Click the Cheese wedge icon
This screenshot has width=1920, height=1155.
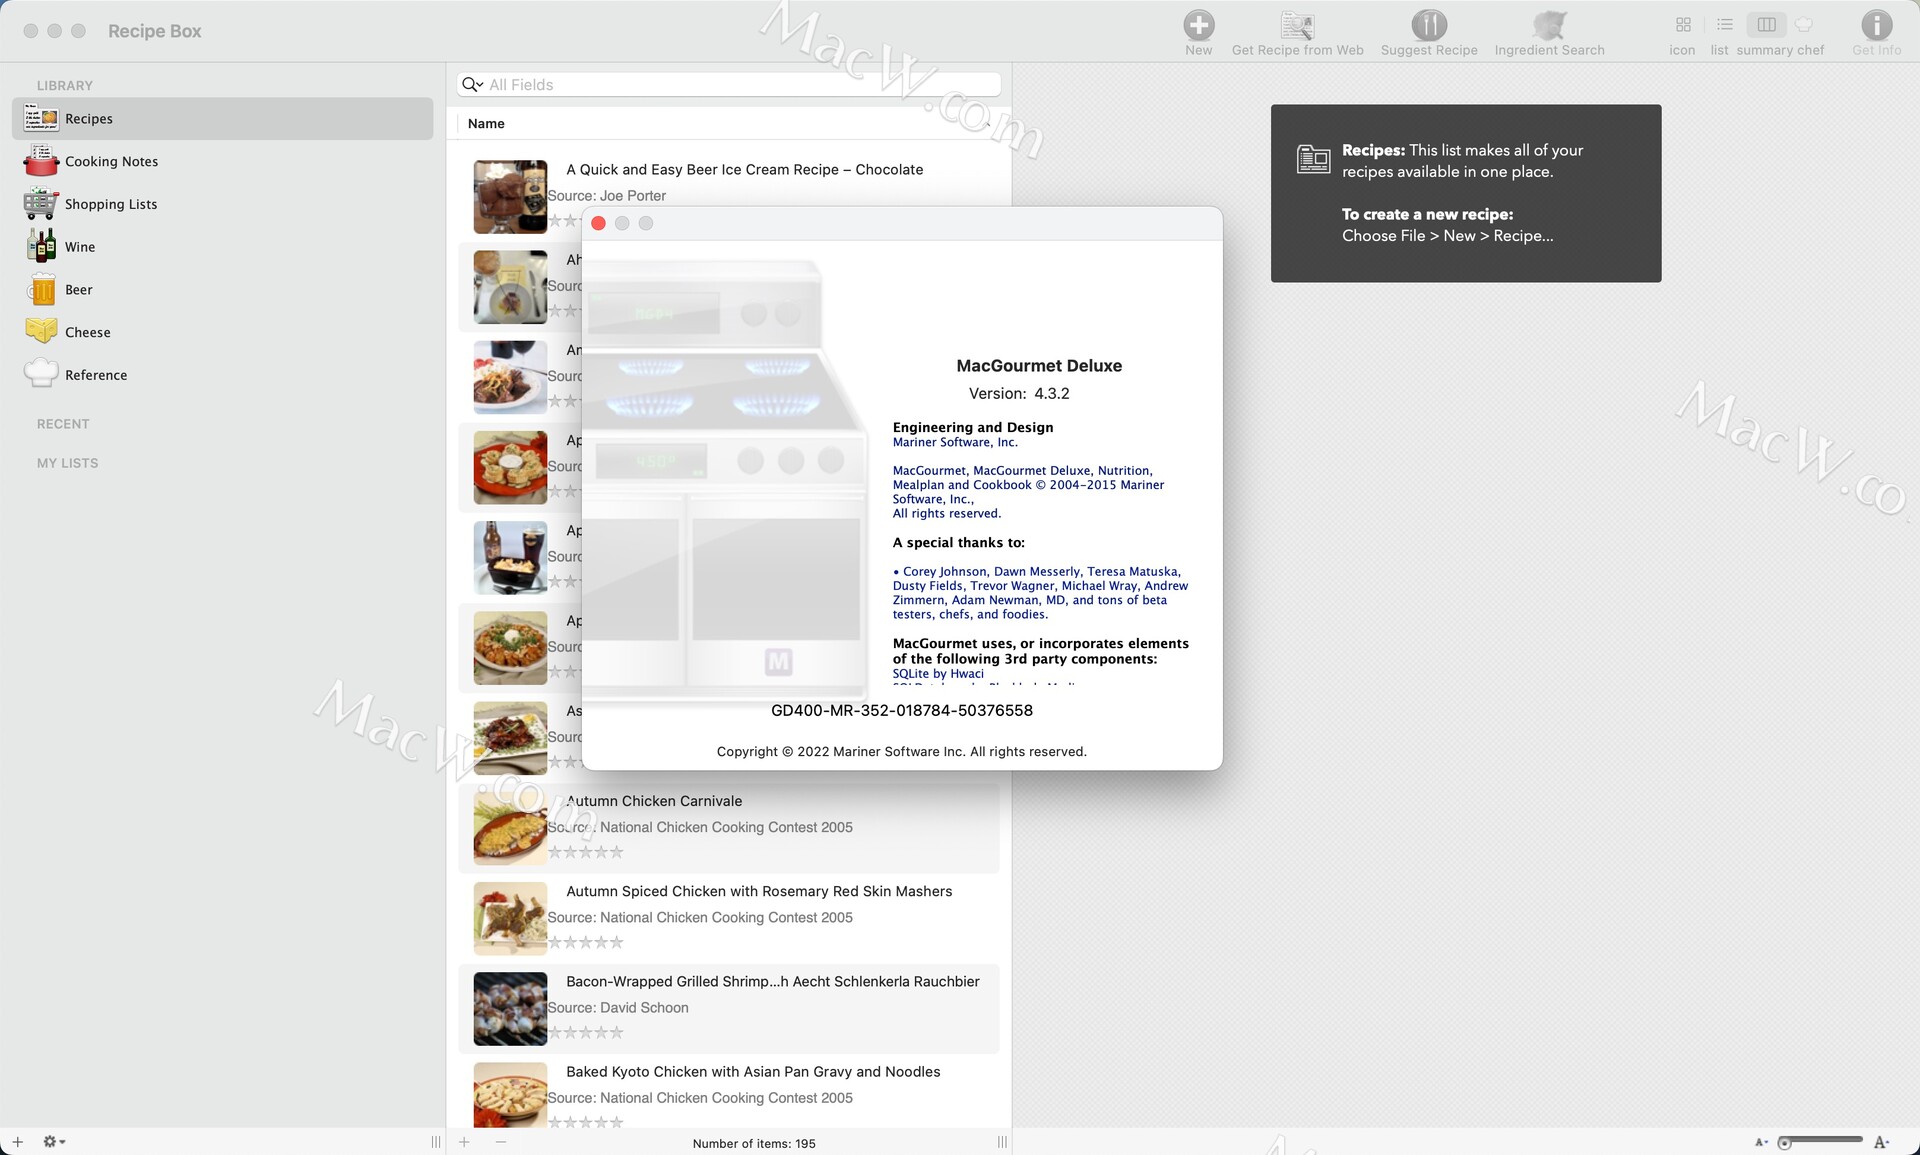(x=42, y=330)
